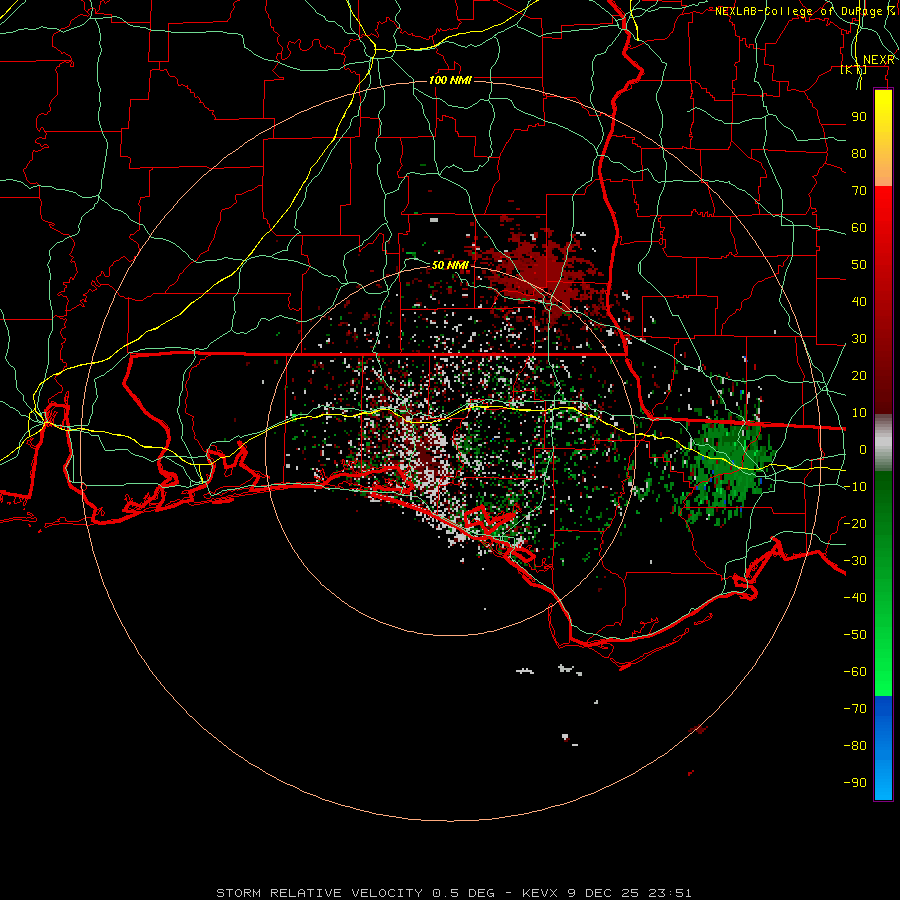Click the gray zero-velocity segment of the color bar
The image size is (900, 900).
[883, 443]
